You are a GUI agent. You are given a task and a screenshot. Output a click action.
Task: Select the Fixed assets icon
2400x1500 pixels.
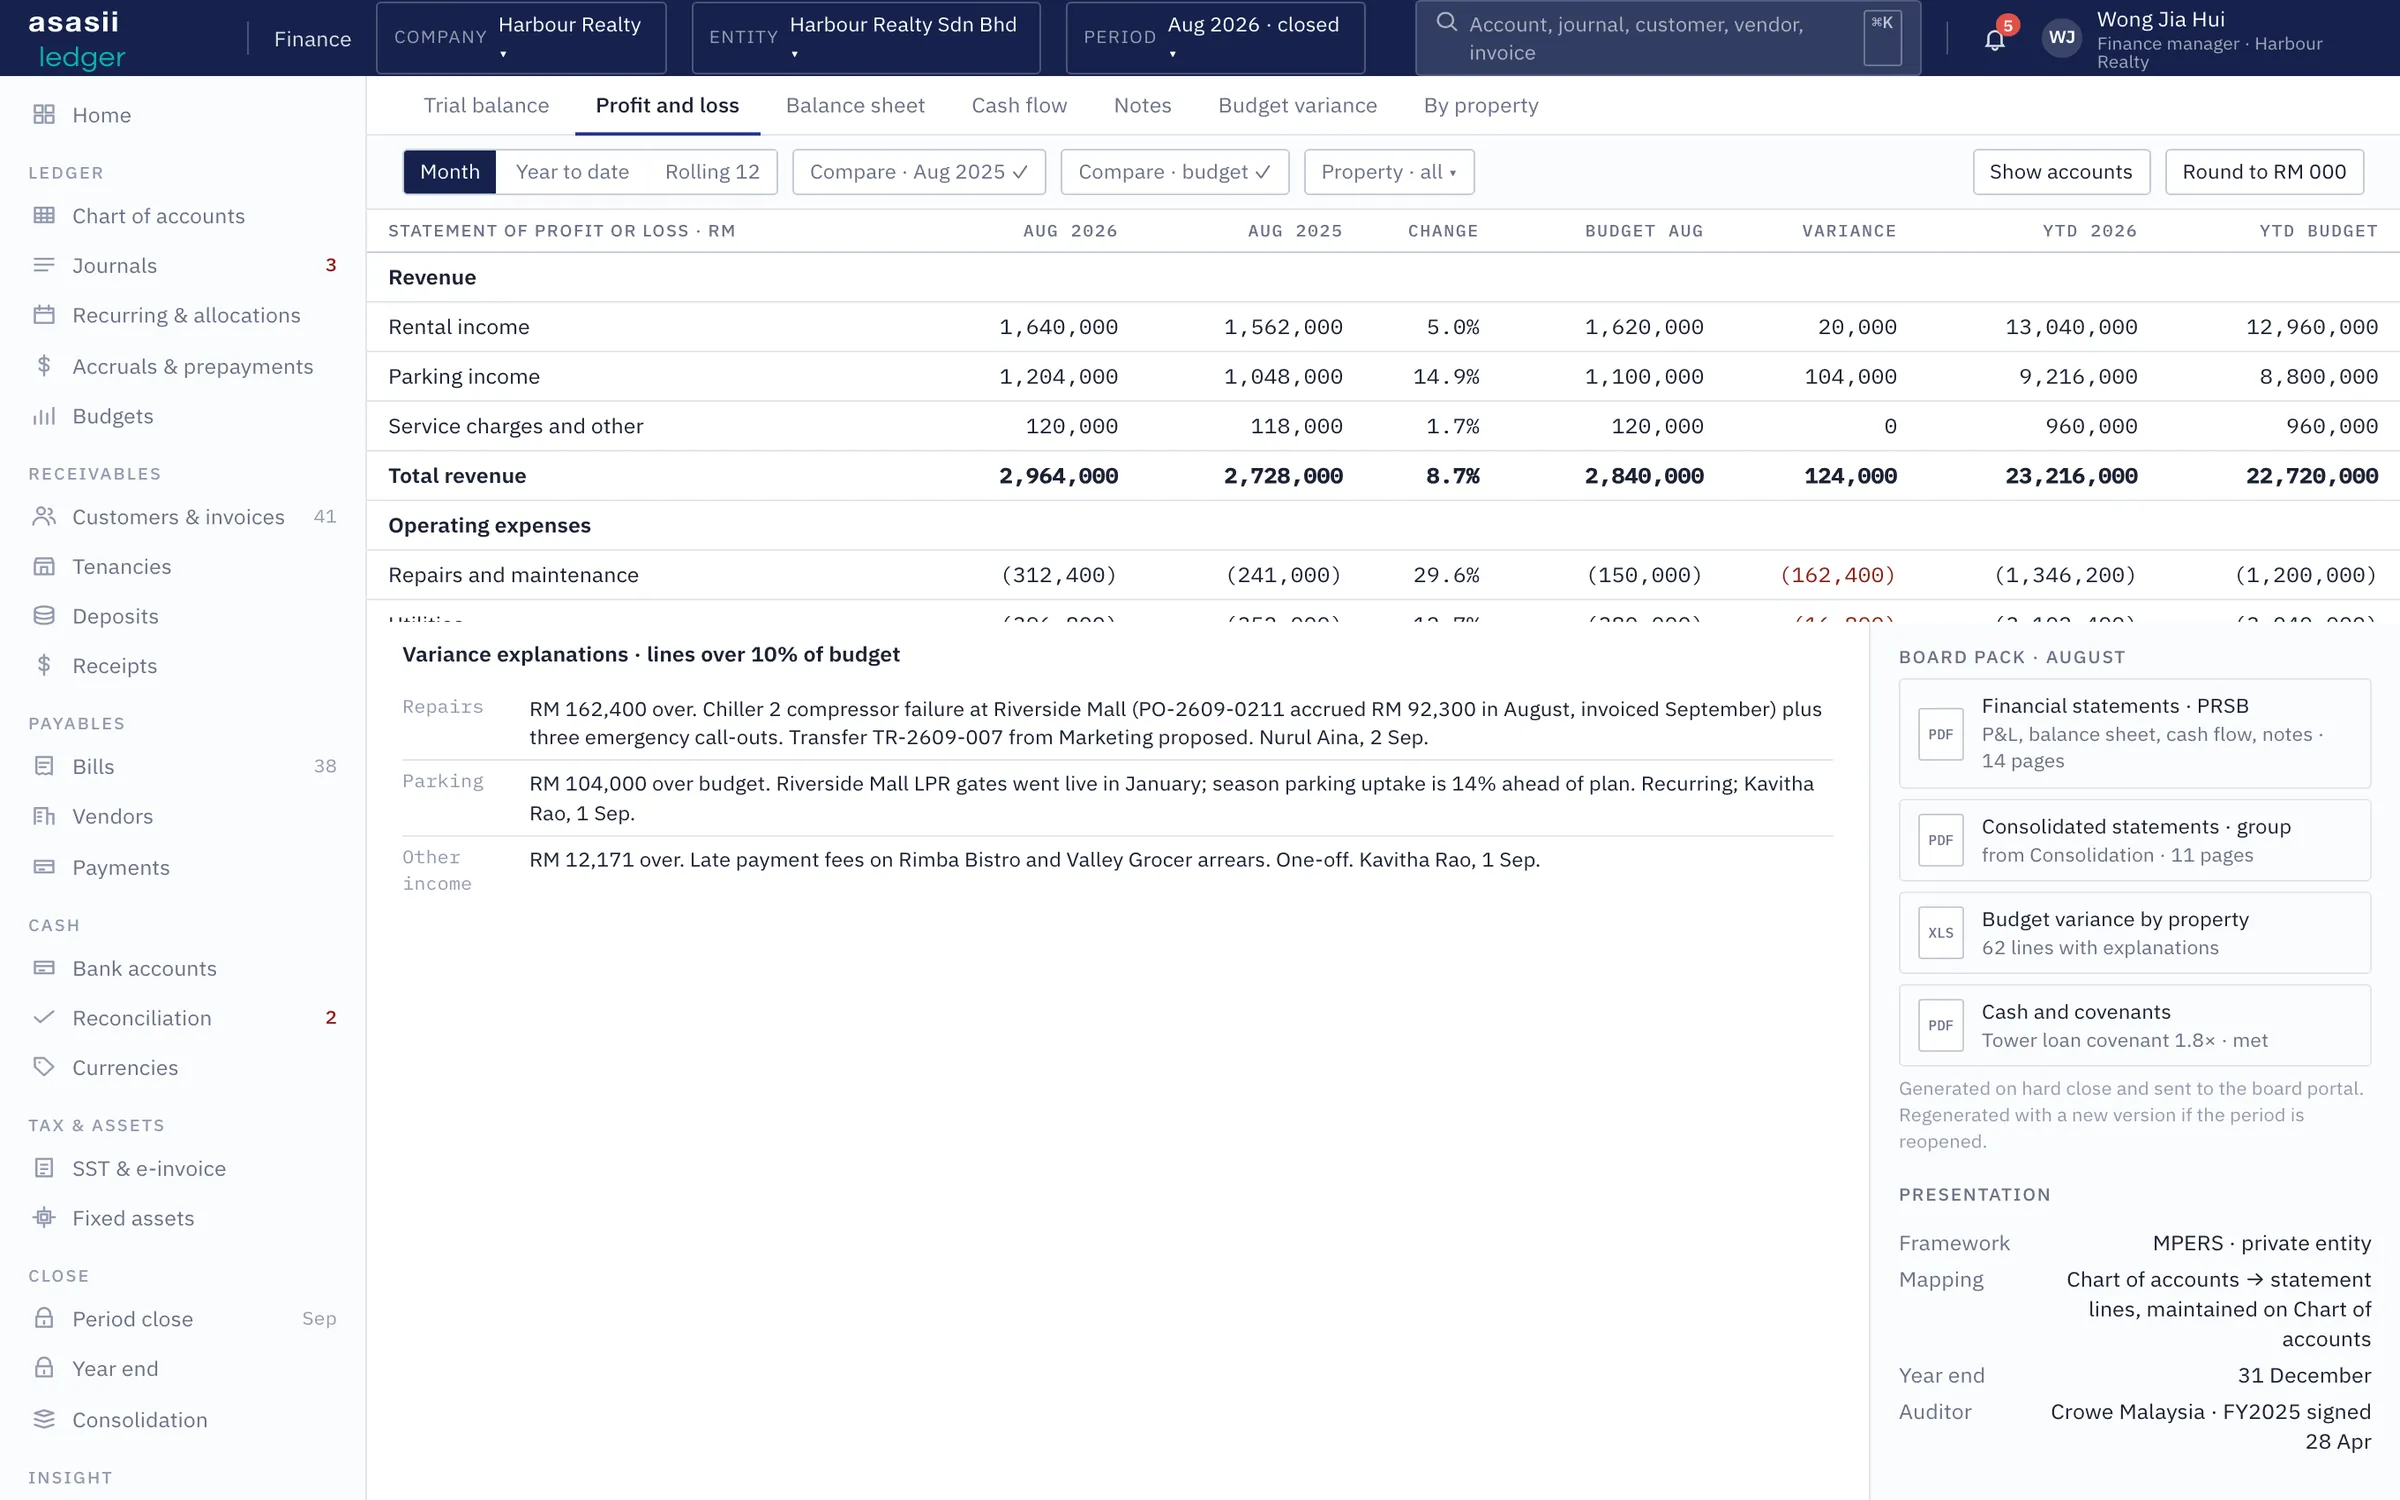coord(44,1218)
